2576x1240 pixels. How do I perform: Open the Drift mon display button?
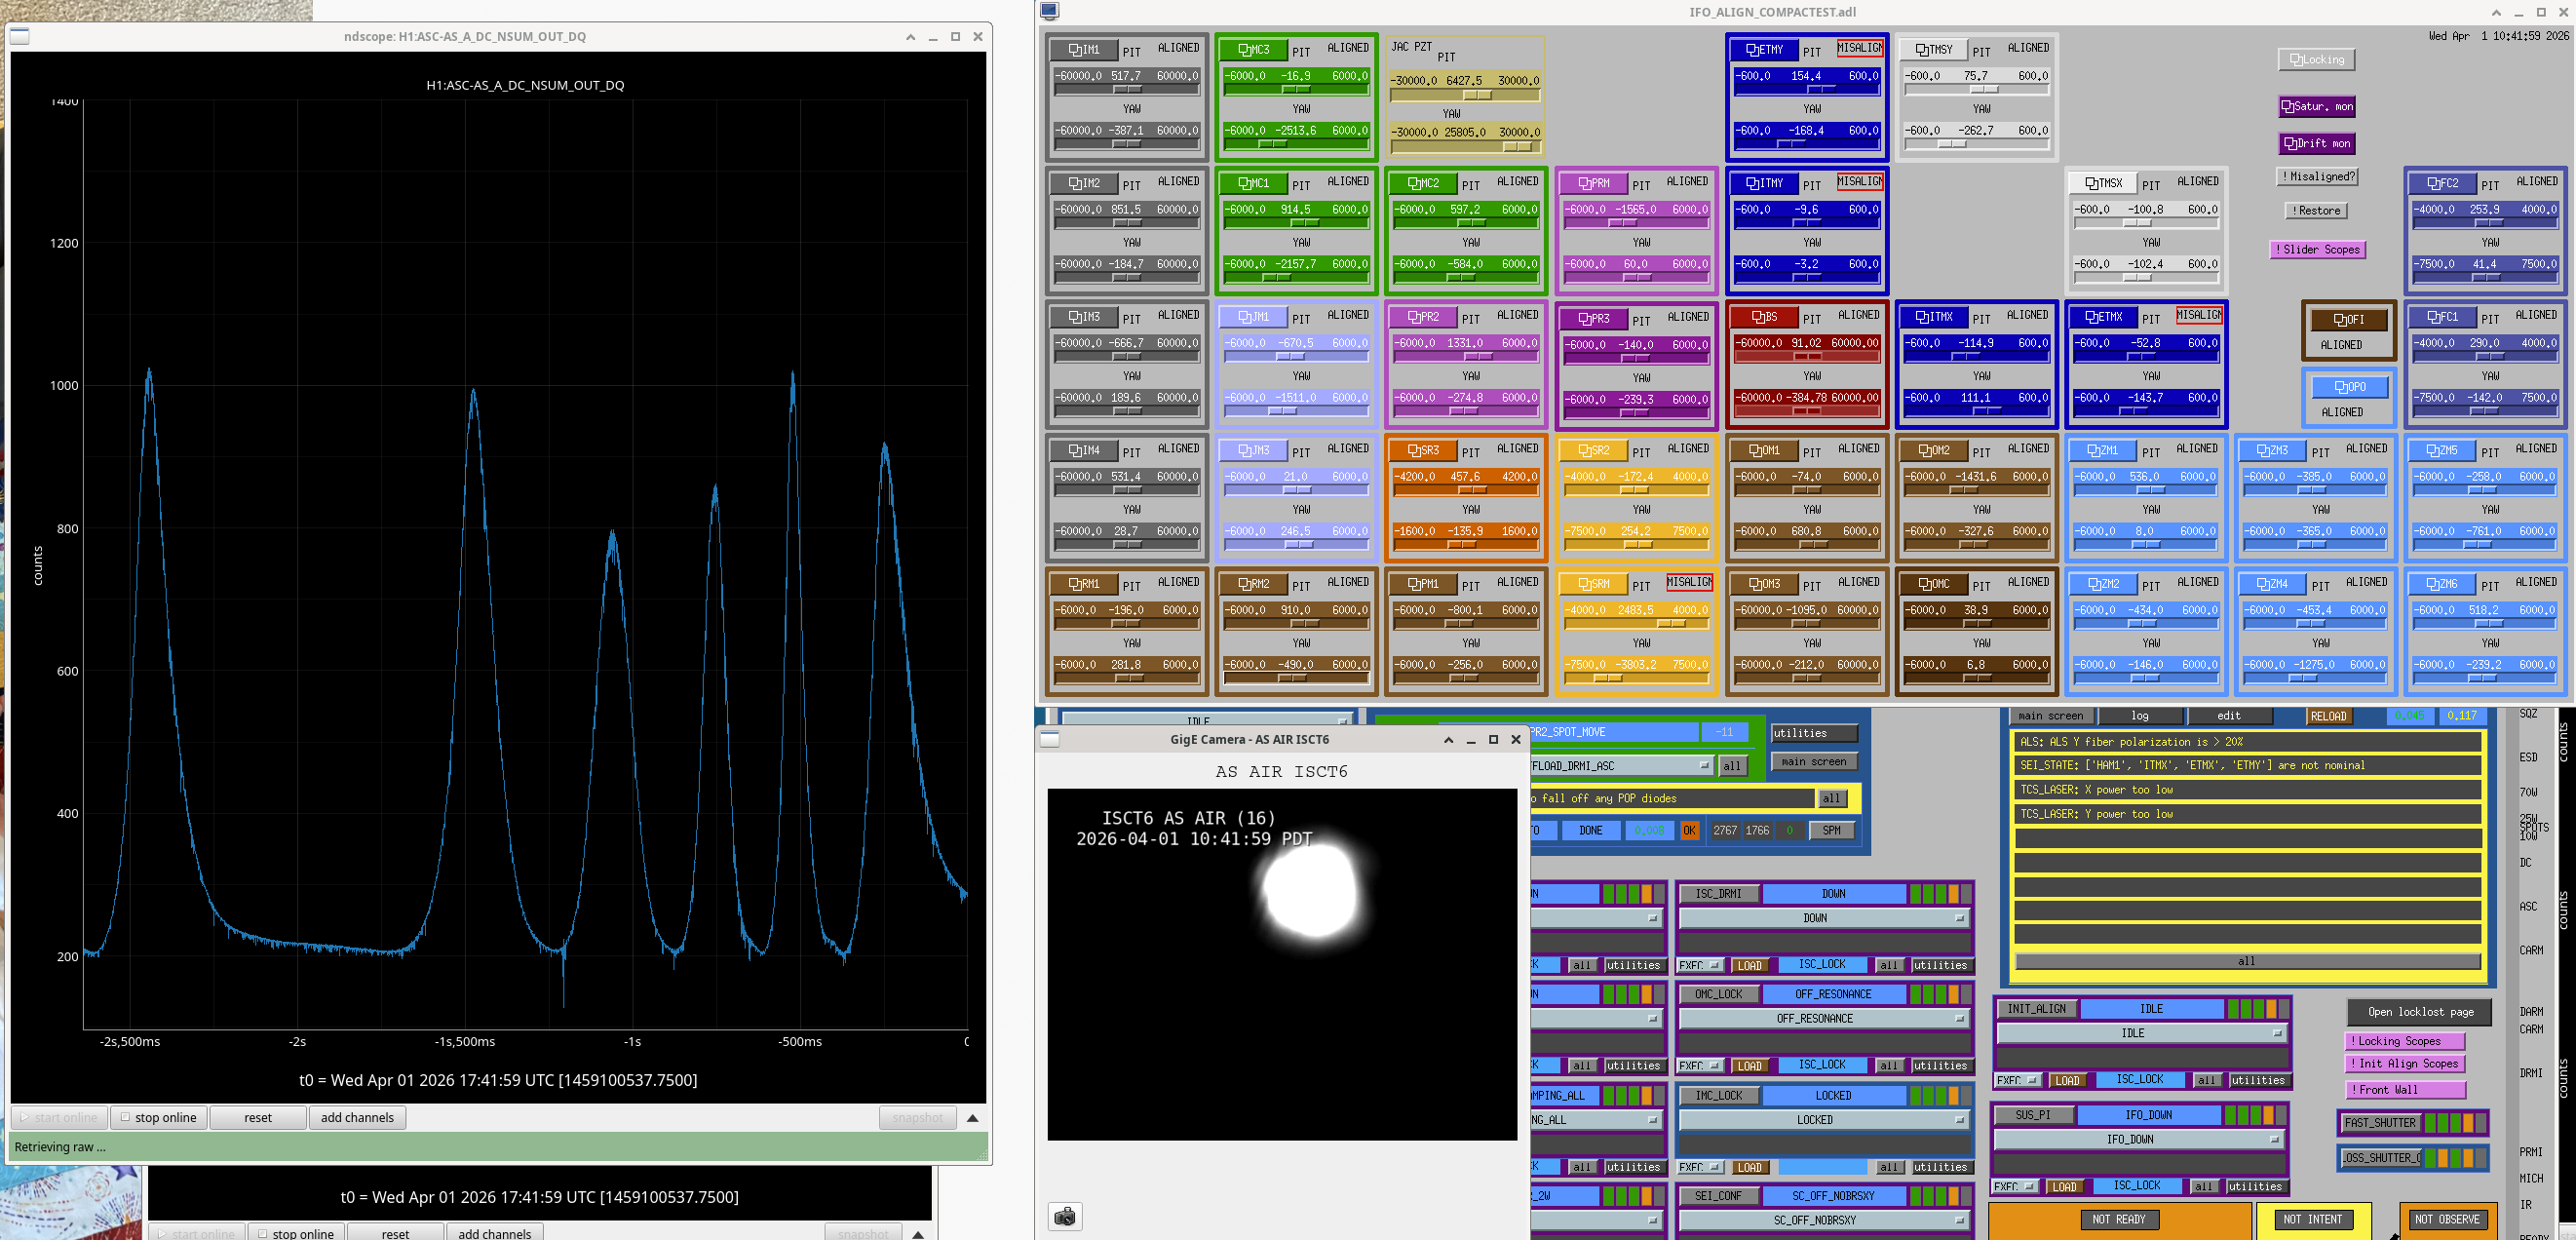tap(2316, 143)
